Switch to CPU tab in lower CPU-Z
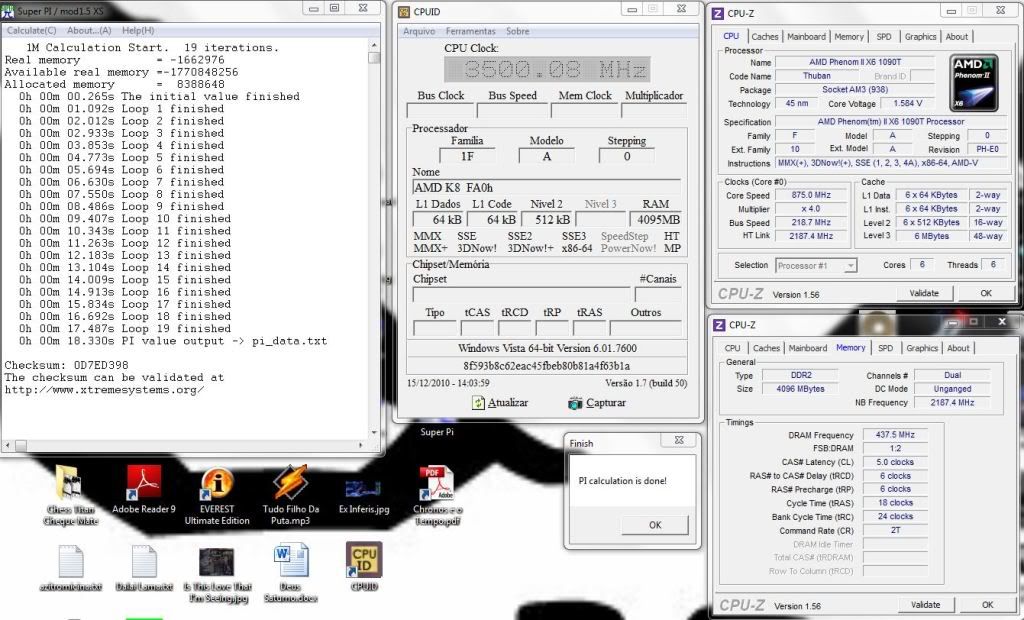 [x=733, y=348]
